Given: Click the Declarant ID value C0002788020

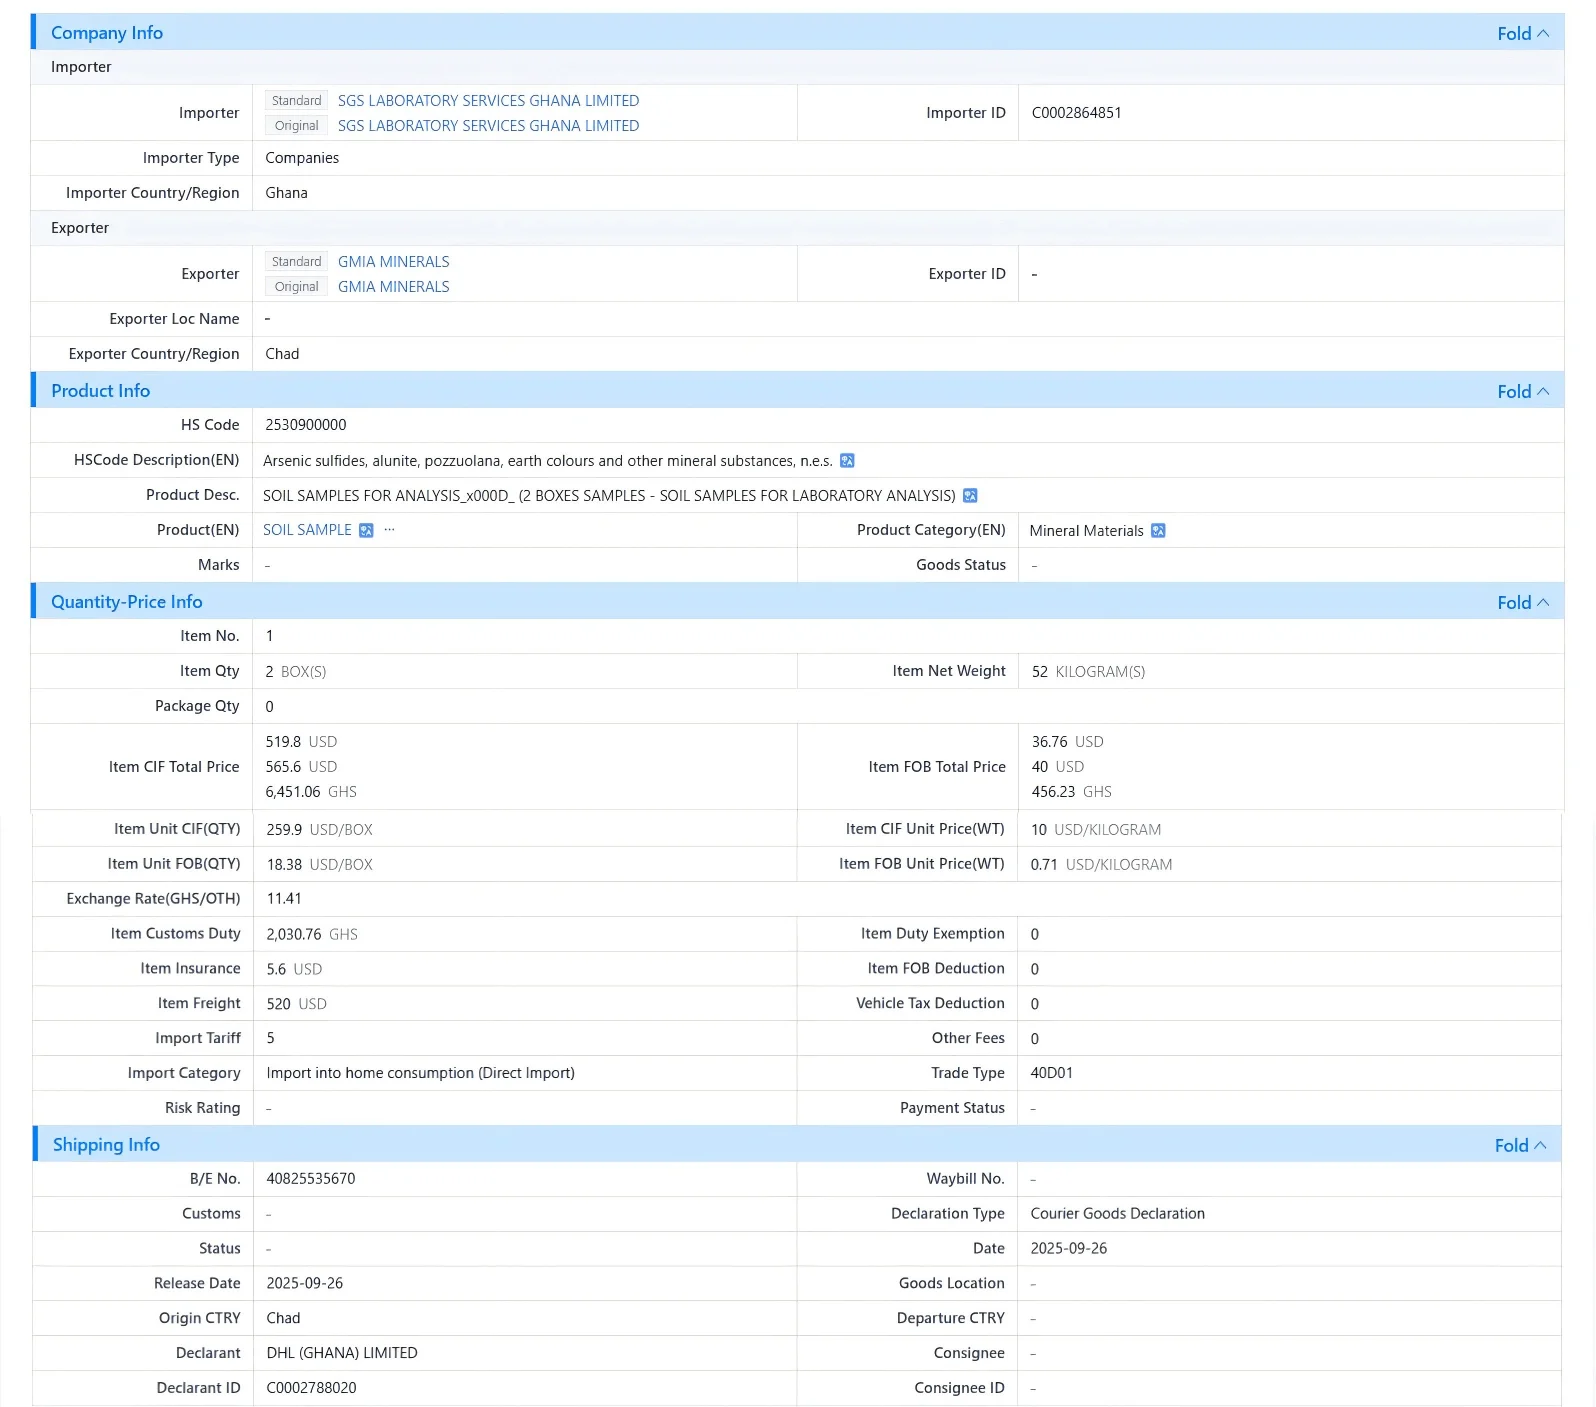Looking at the screenshot, I should [311, 1388].
